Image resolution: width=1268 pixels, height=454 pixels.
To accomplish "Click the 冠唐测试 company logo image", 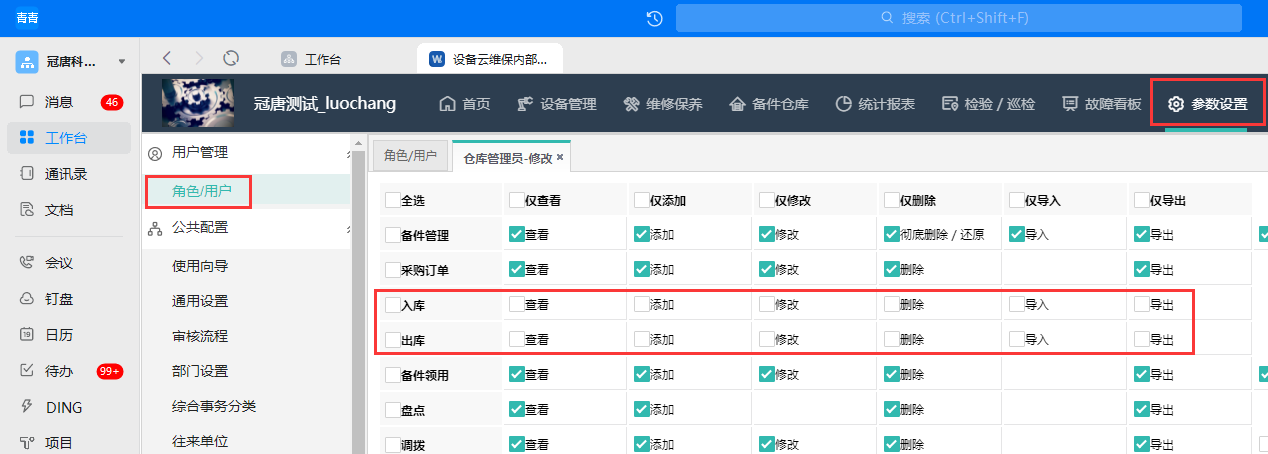I will 198,103.
